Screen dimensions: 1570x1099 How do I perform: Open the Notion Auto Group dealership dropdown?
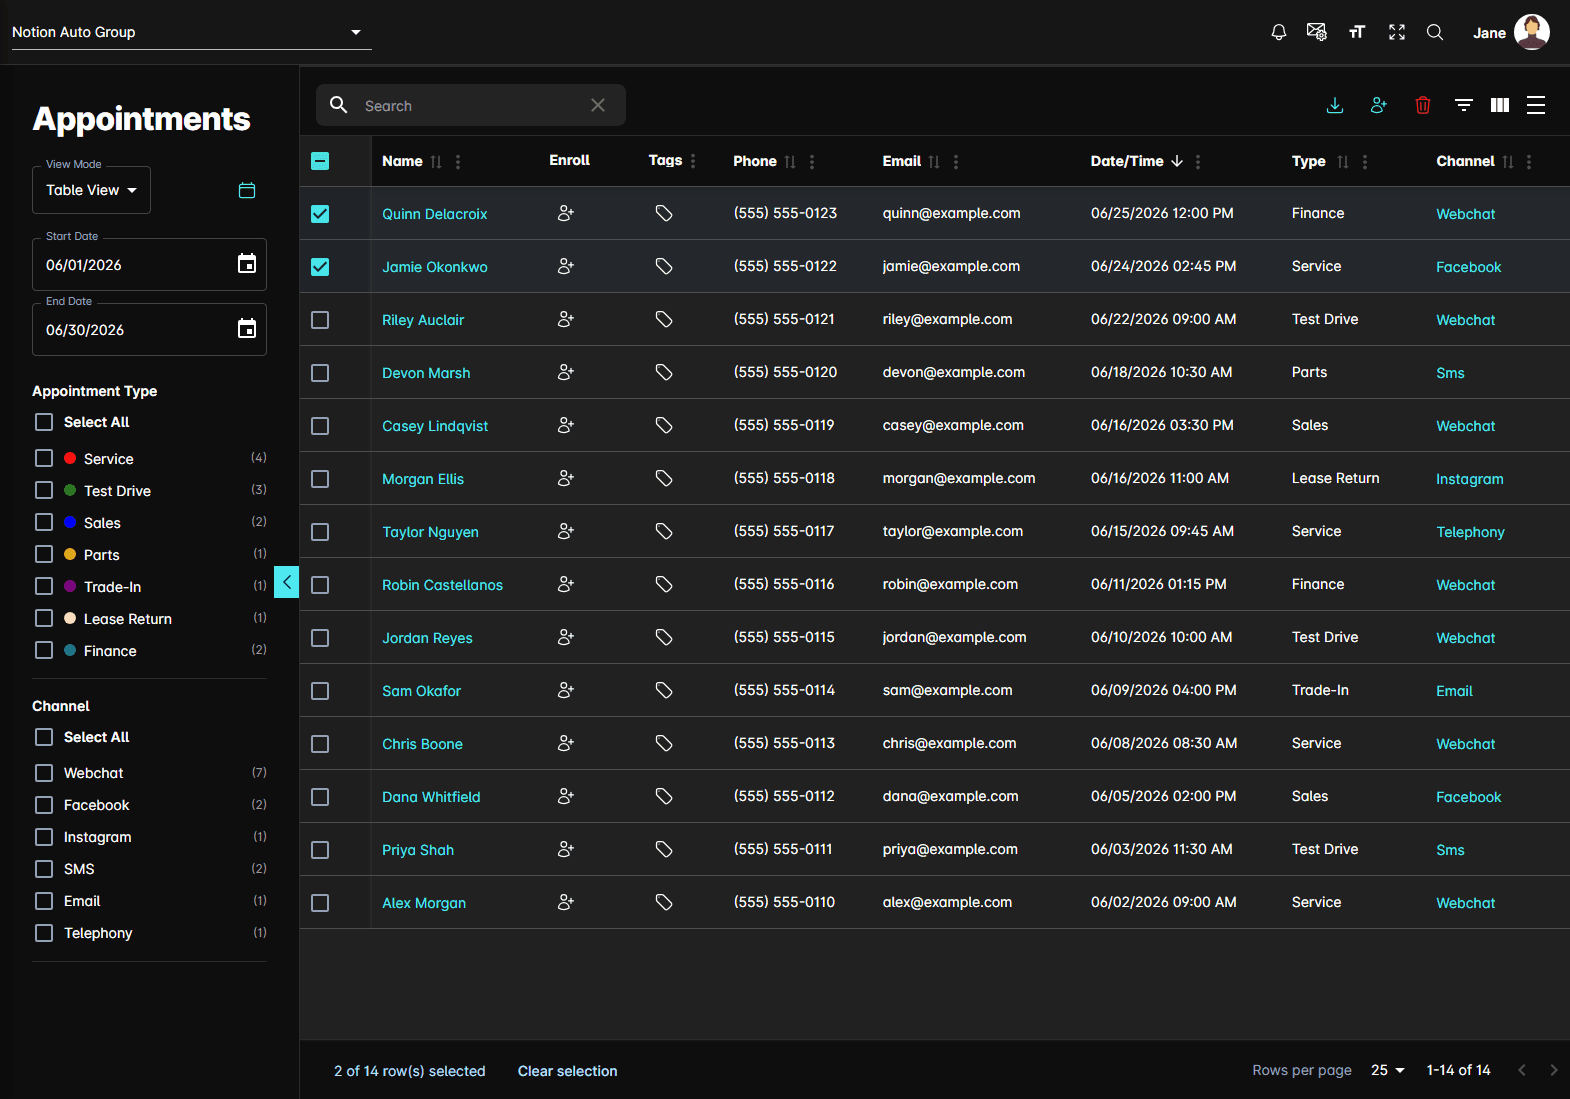click(191, 32)
